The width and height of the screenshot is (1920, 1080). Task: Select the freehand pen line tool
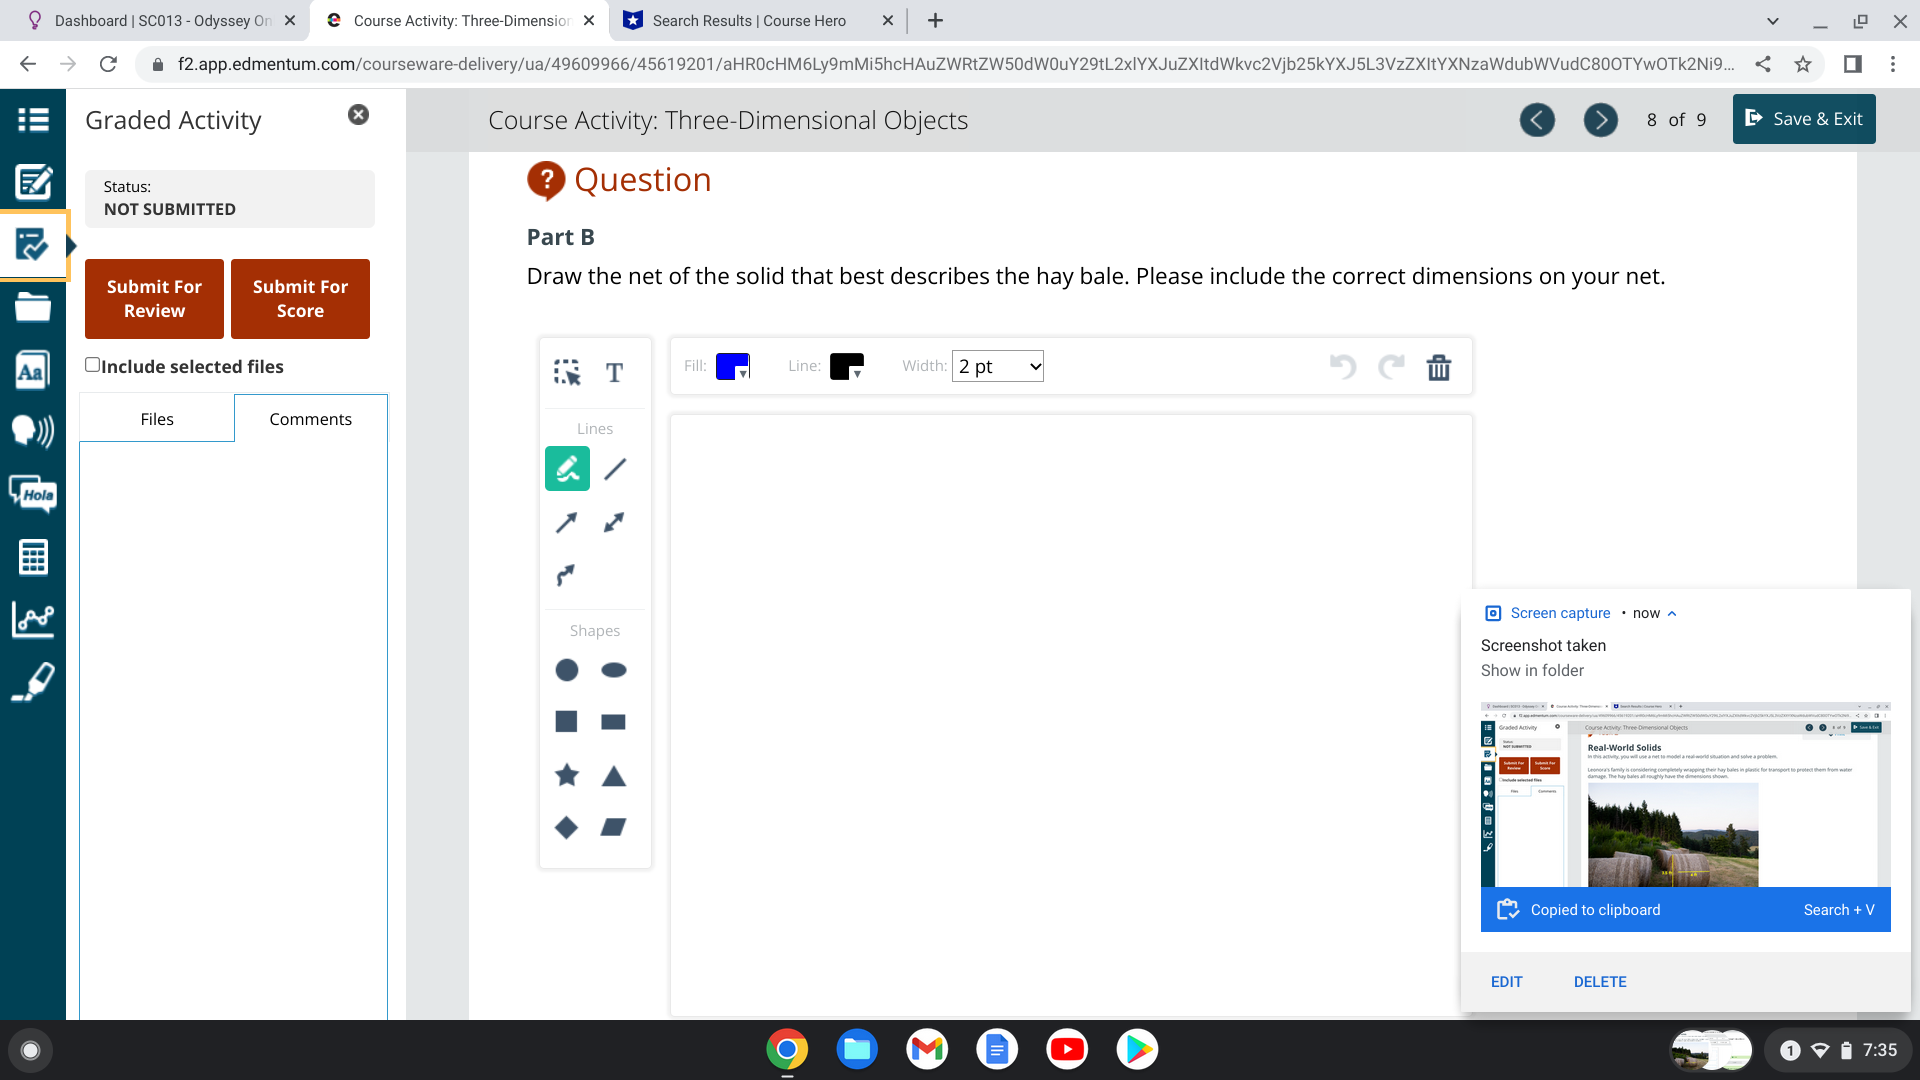[x=567, y=468]
